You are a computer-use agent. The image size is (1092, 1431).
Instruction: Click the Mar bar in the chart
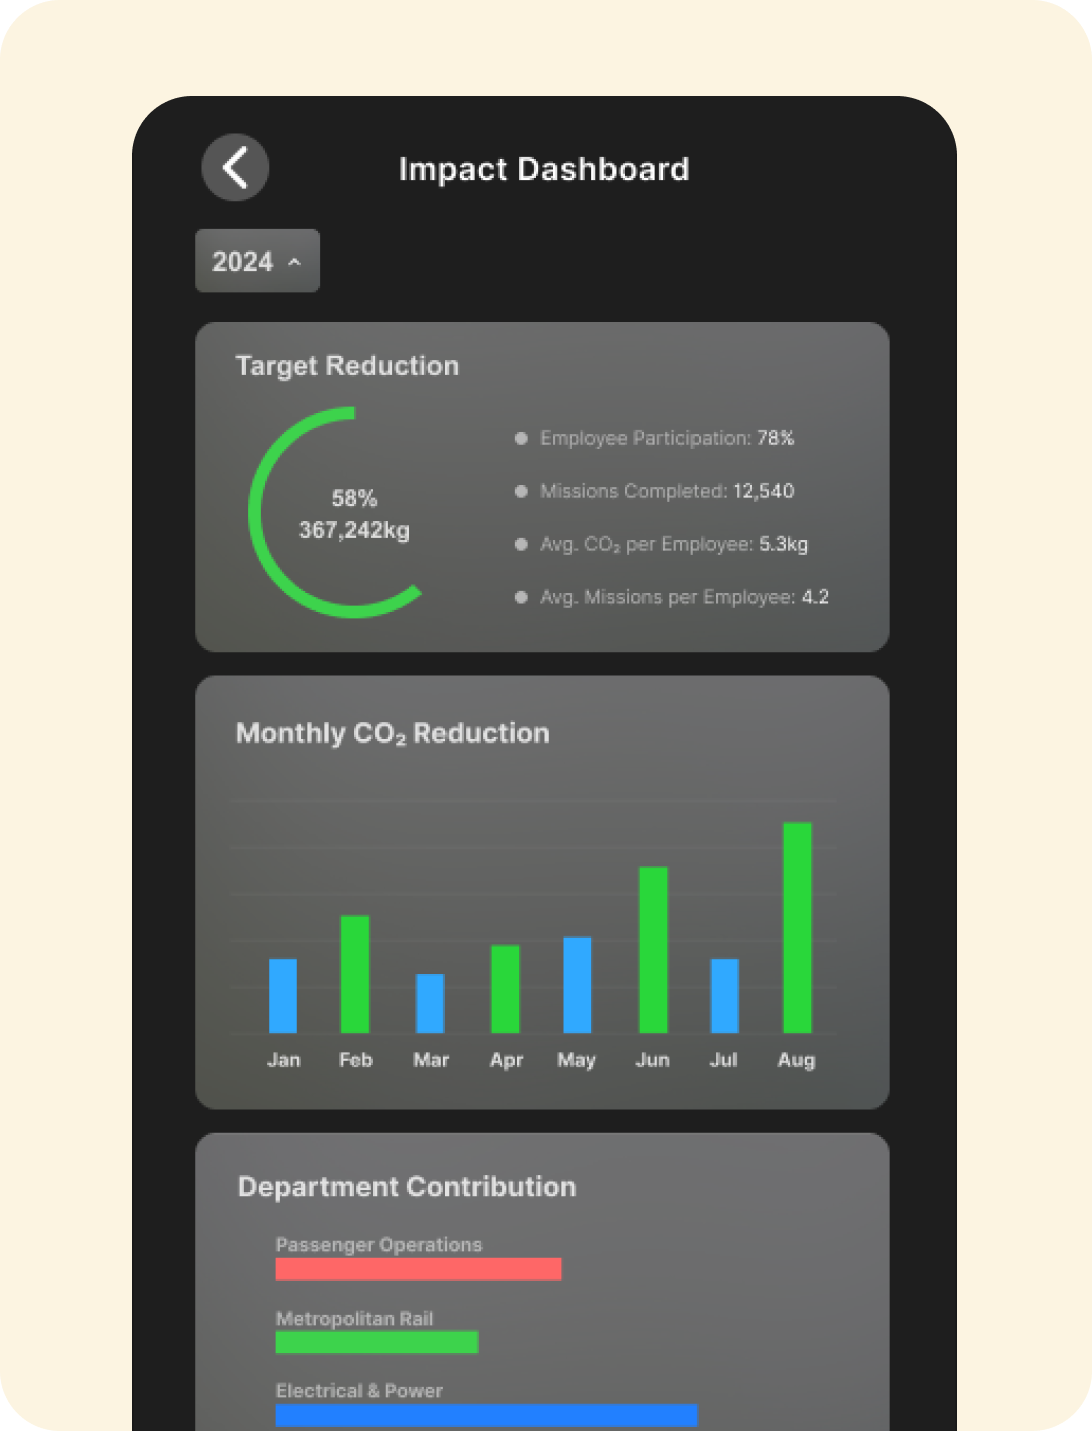tap(430, 1003)
